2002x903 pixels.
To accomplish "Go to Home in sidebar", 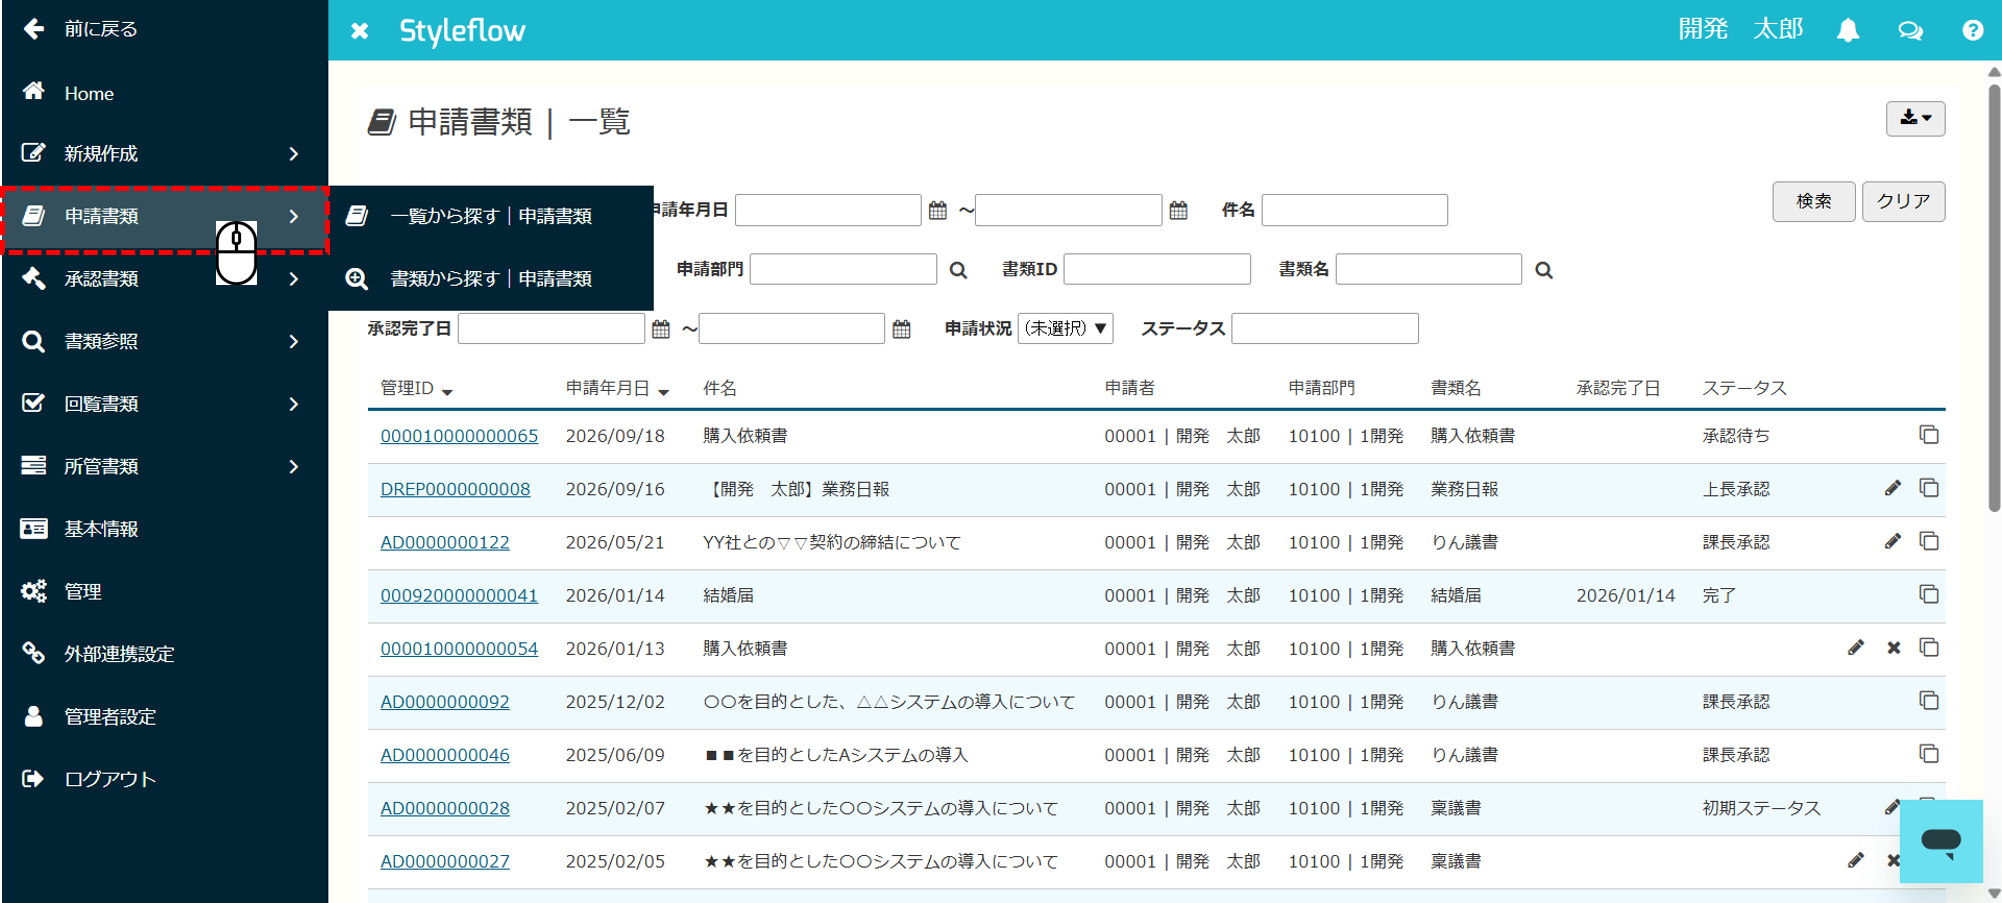I will click(x=164, y=93).
